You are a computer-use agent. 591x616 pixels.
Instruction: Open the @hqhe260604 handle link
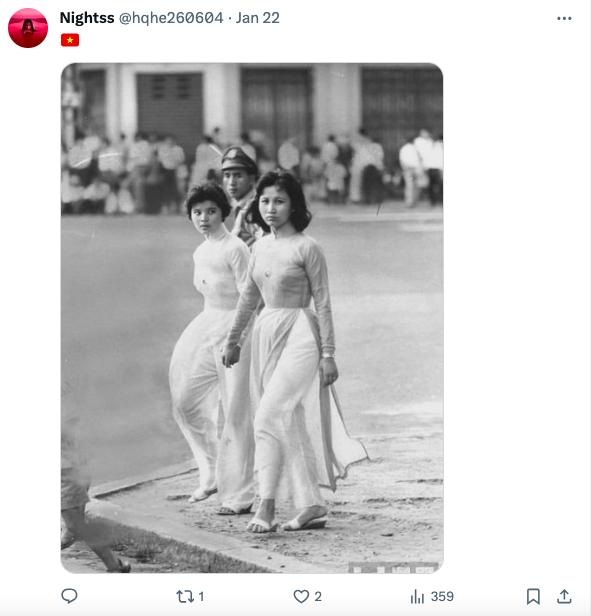pyautogui.click(x=171, y=18)
